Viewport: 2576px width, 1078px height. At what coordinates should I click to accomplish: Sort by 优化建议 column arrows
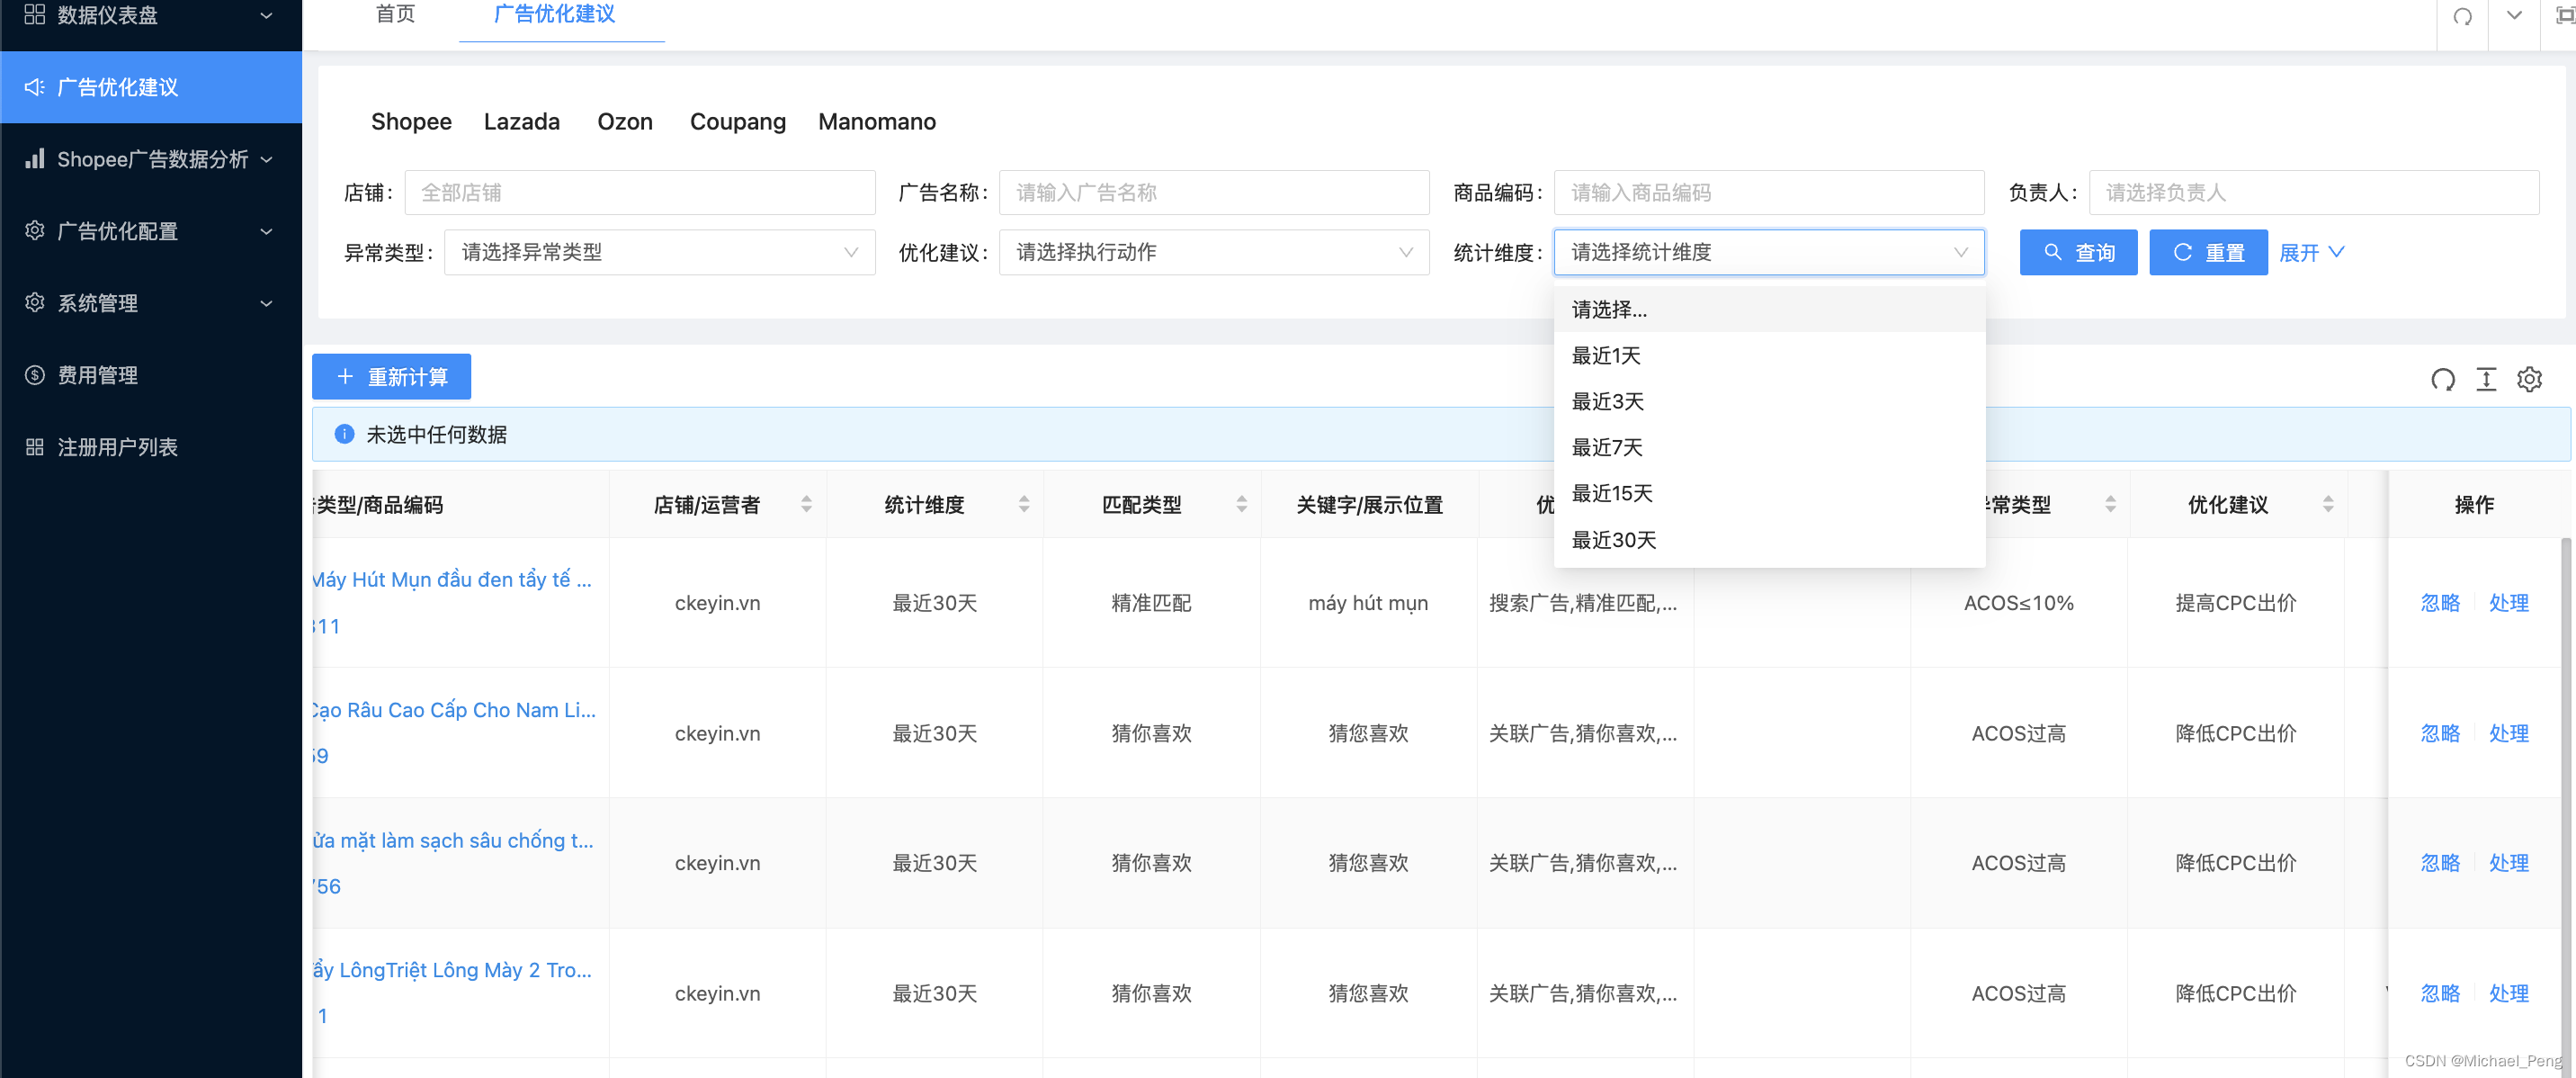click(2328, 504)
